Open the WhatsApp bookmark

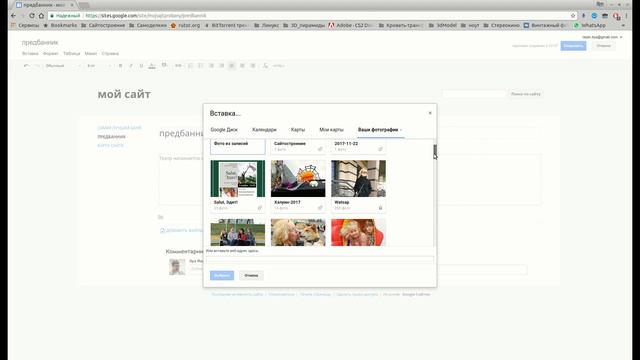click(x=589, y=25)
